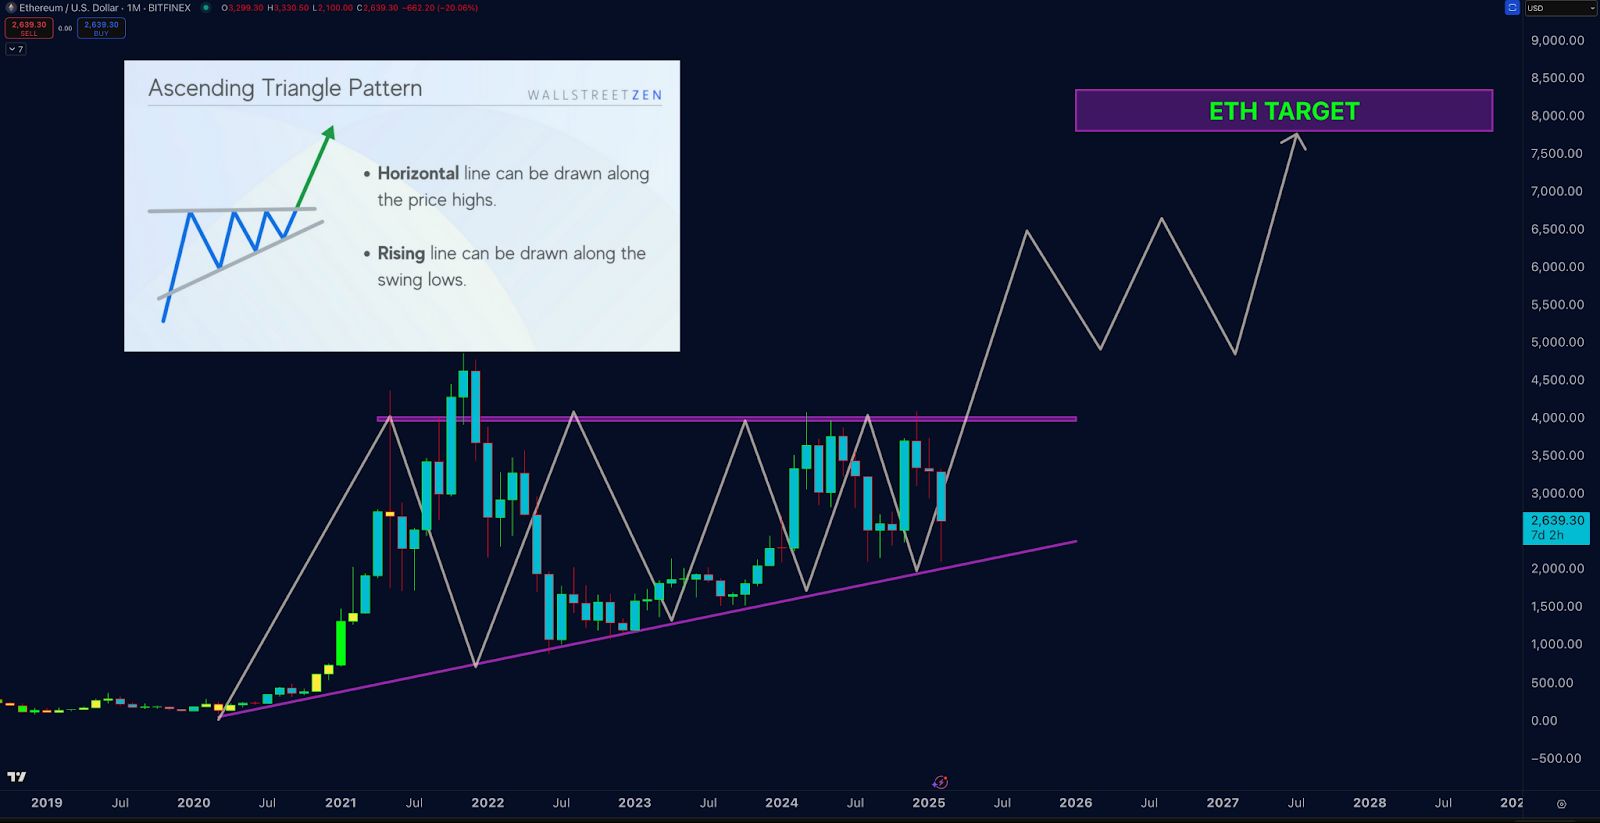This screenshot has height=823, width=1600.
Task: Click the Ethereum symbol logo icon
Action: 11,7
